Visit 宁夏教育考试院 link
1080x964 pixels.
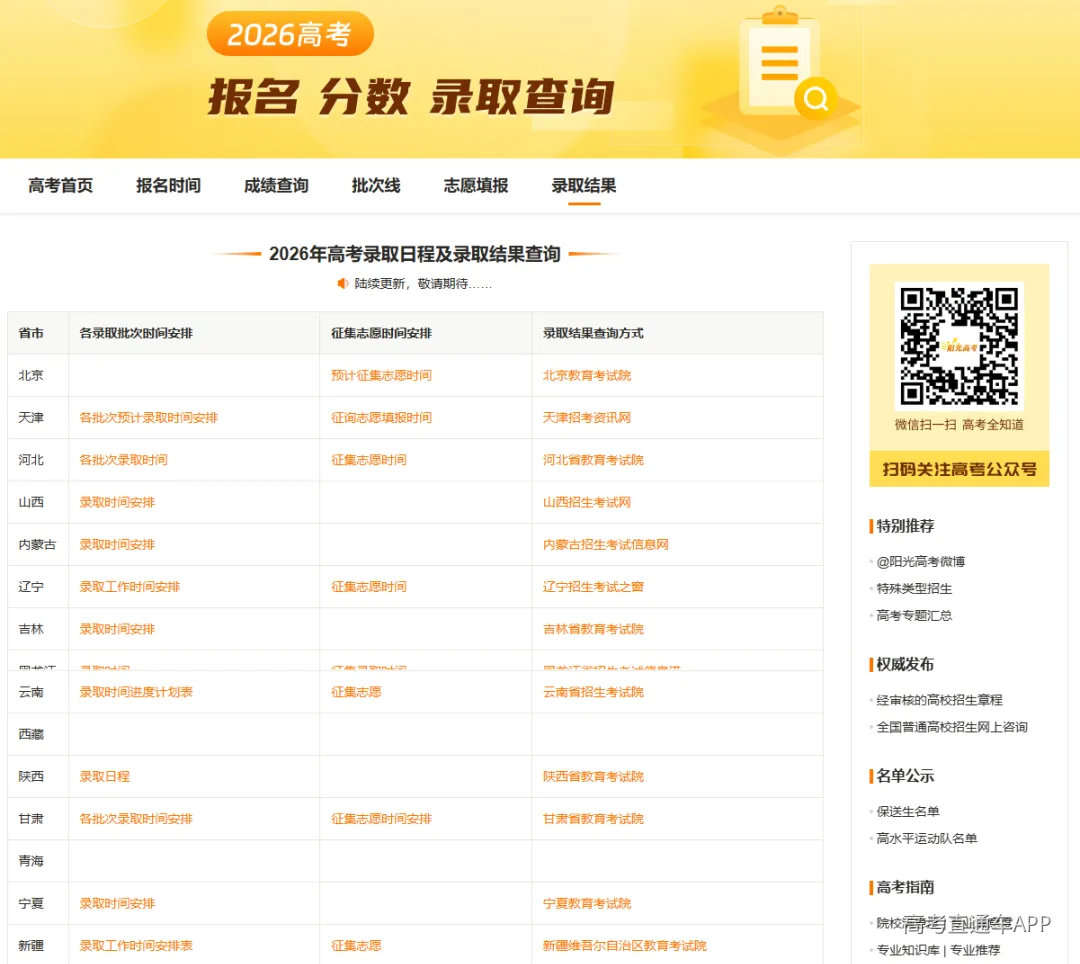pos(587,903)
